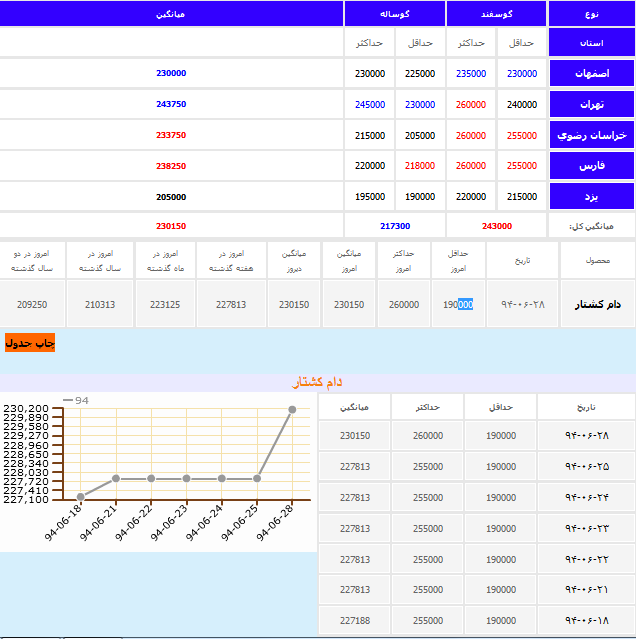Image resolution: width=636 pixels, height=639 pixels.
Task: Click the ۹۴-۰۶-۲۲ date row
Action: pyautogui.click(x=587, y=559)
